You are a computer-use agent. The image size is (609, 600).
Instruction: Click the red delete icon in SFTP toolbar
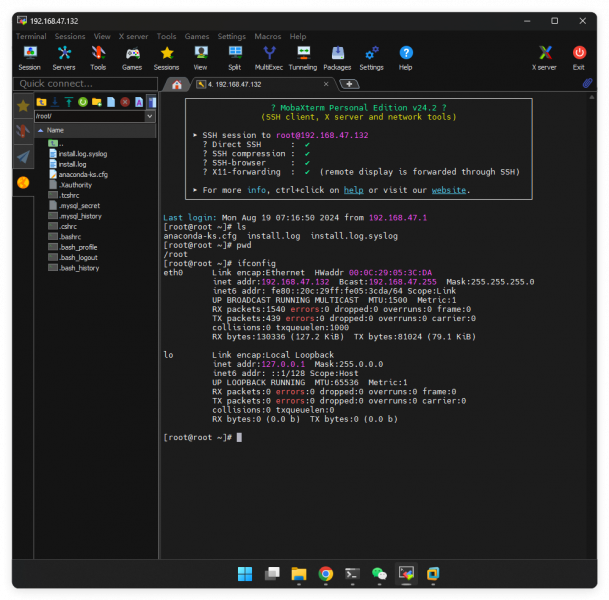pos(125,102)
